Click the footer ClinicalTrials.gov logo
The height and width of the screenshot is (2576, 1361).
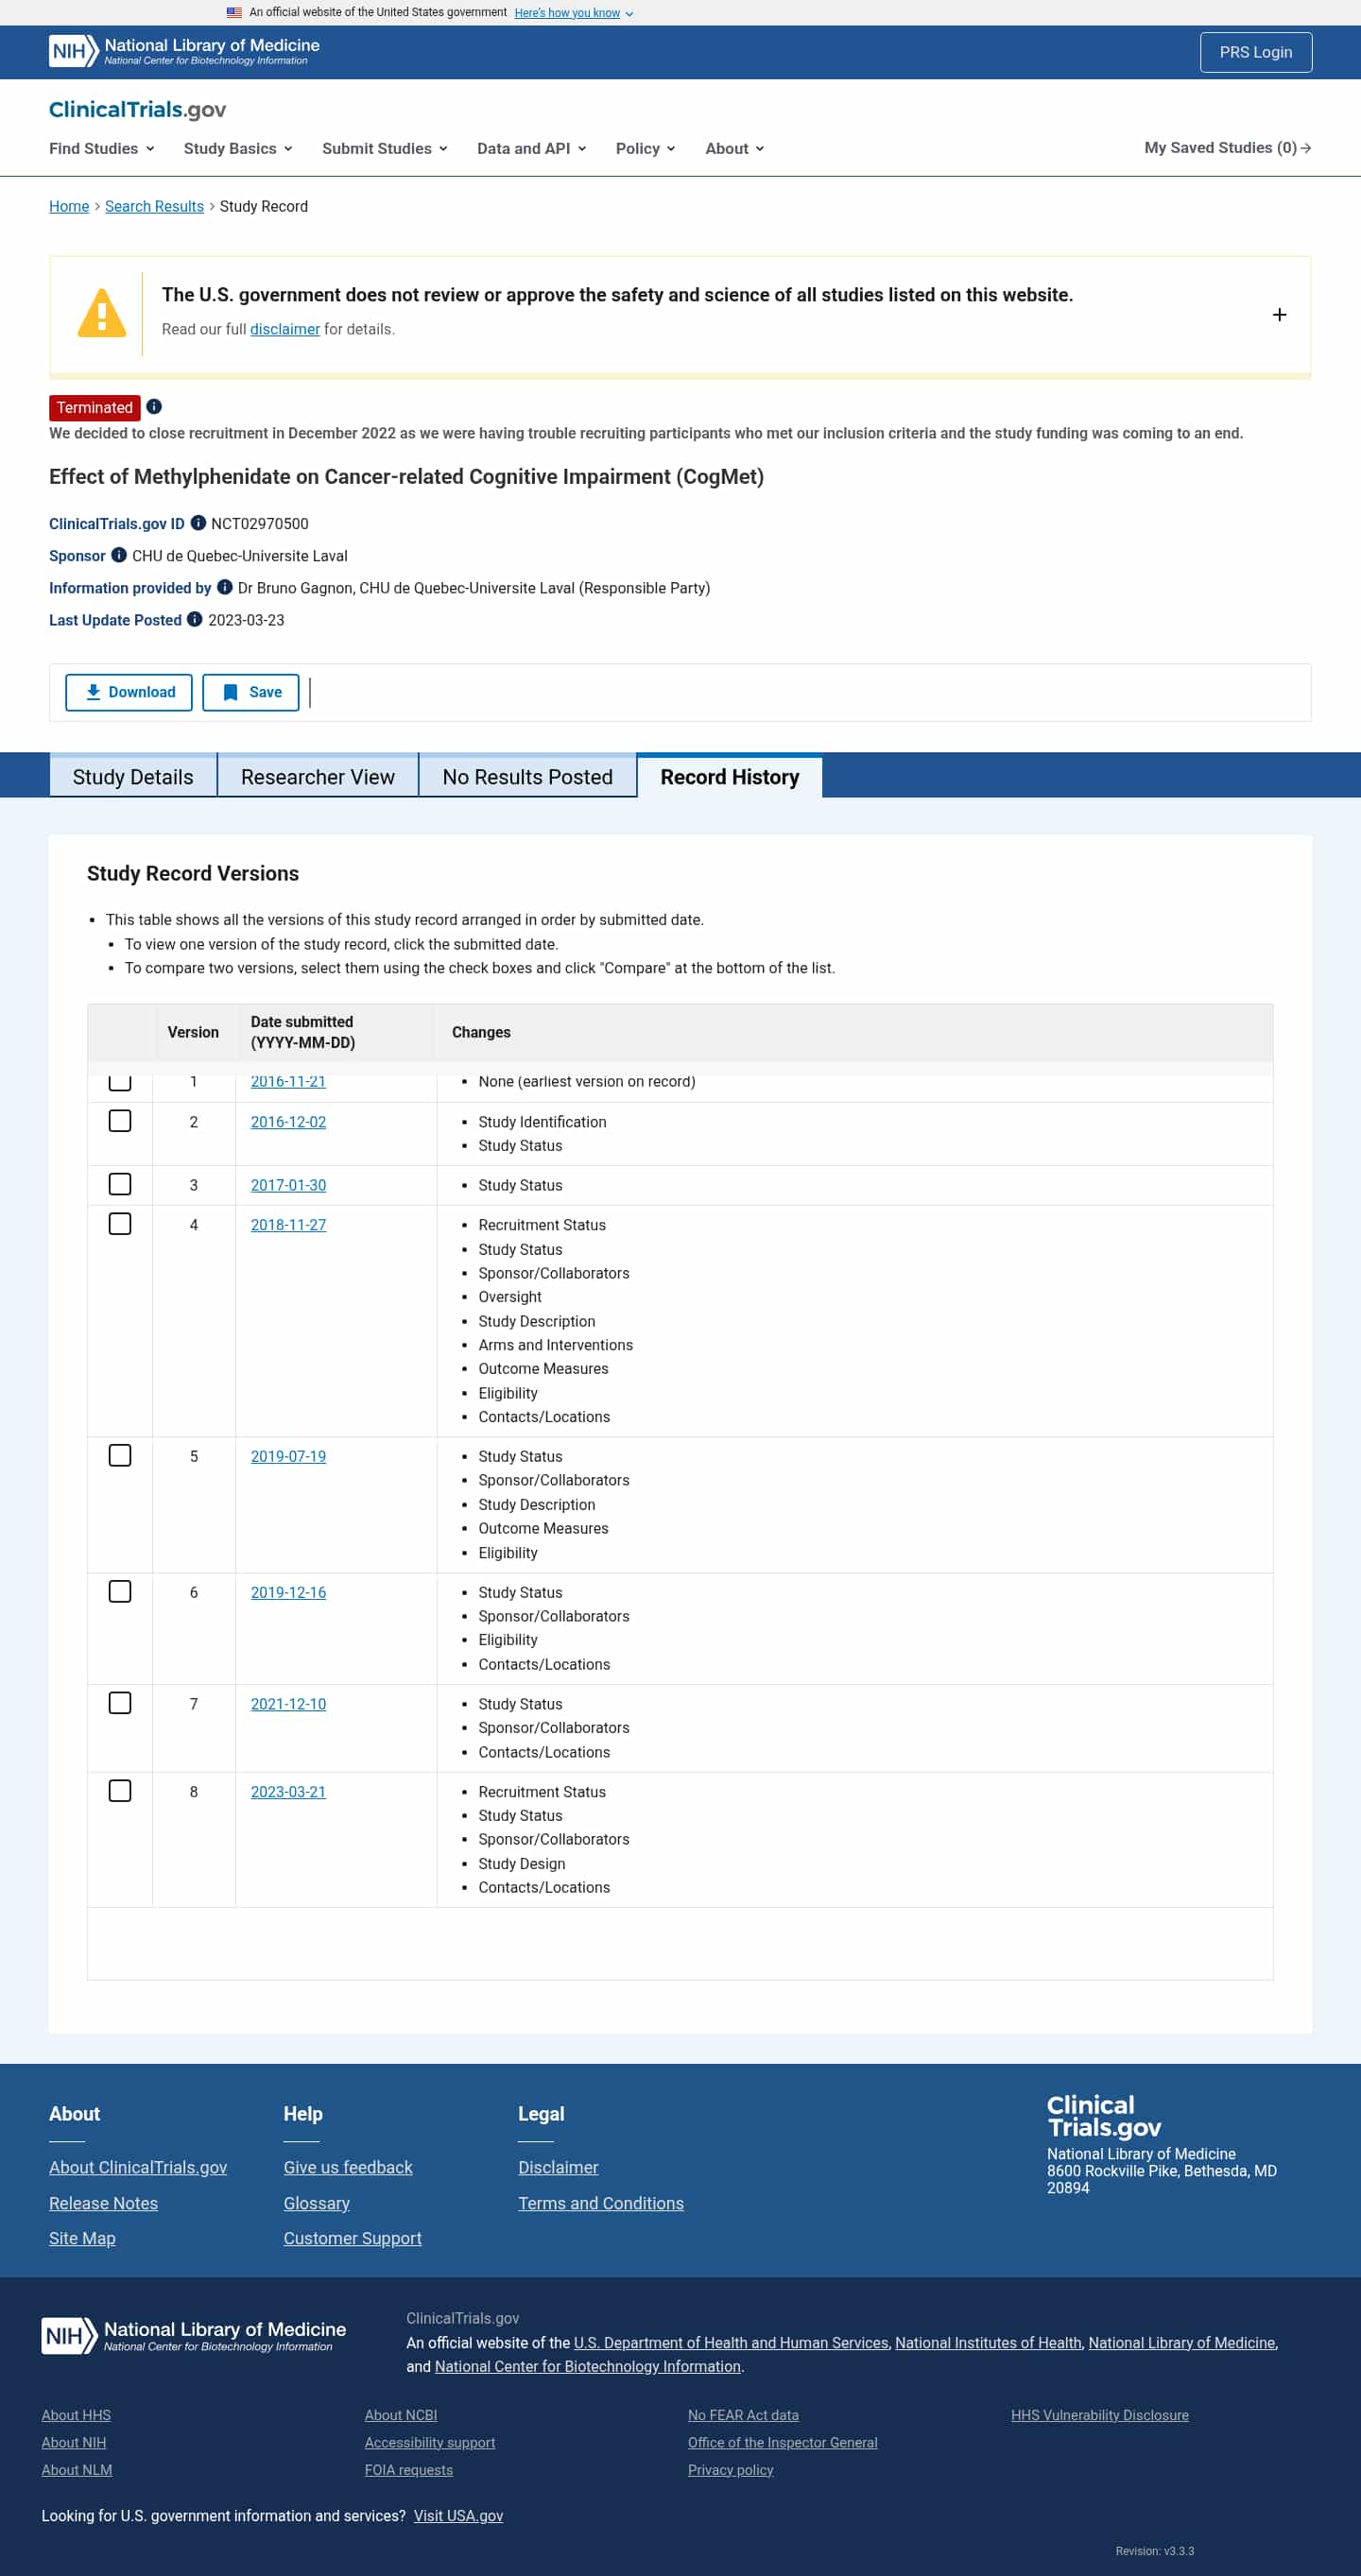(x=1104, y=2116)
